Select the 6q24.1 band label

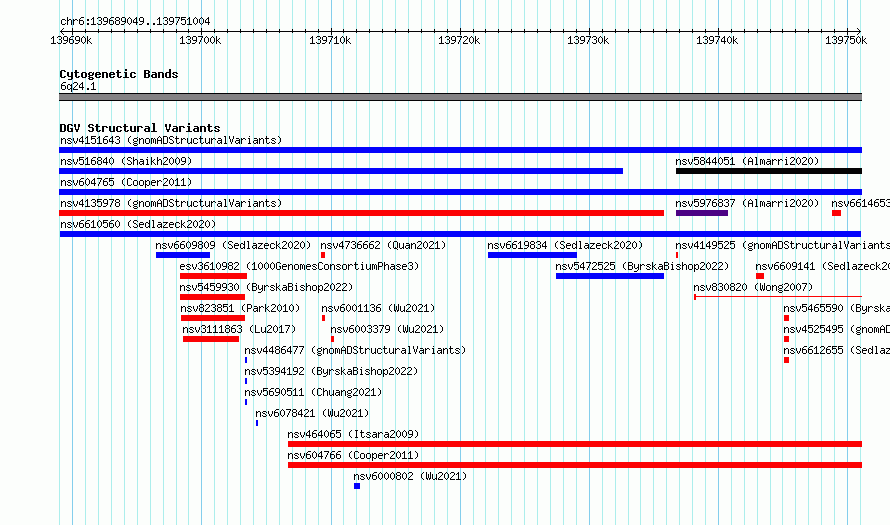click(78, 86)
